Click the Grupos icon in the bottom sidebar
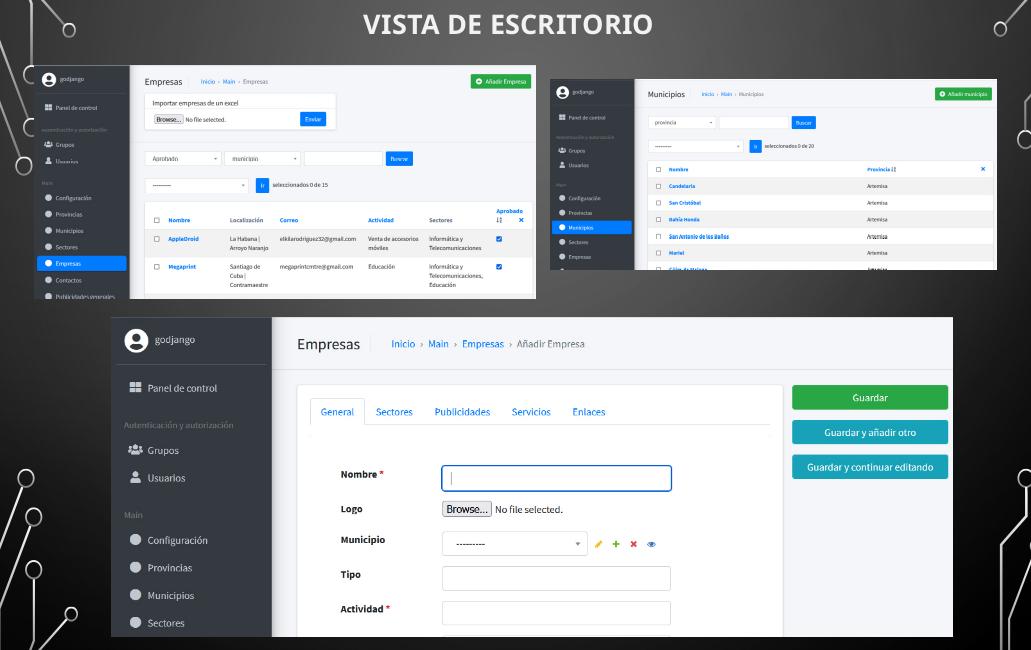 coord(134,450)
